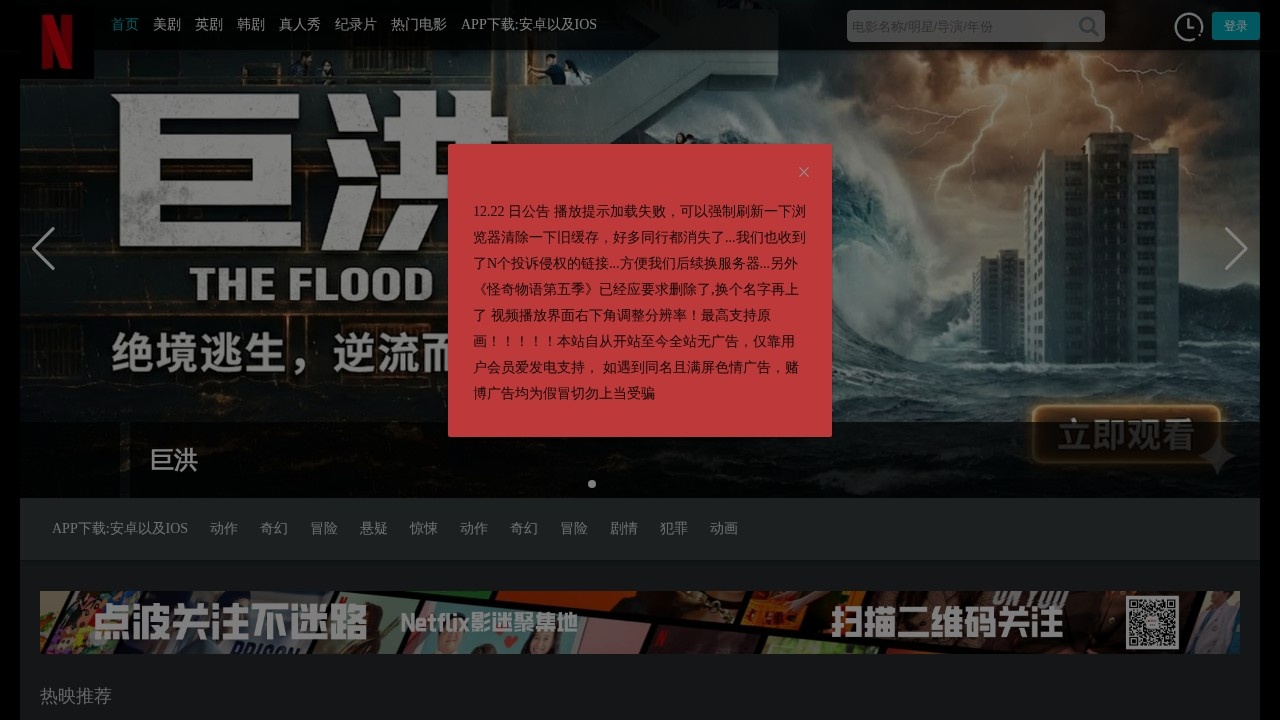The width and height of the screenshot is (1280, 720).
Task: Open viewing history via the clock icon
Action: coord(1188,27)
